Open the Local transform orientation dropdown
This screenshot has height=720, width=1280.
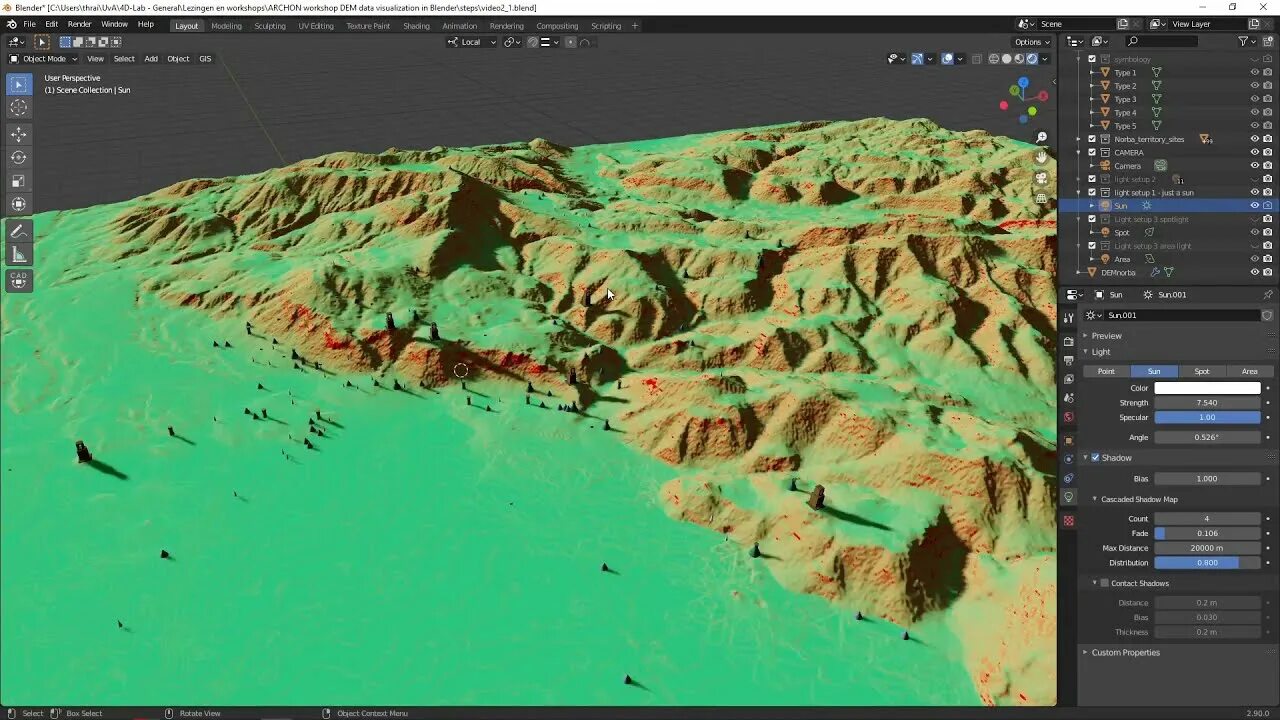(x=470, y=41)
